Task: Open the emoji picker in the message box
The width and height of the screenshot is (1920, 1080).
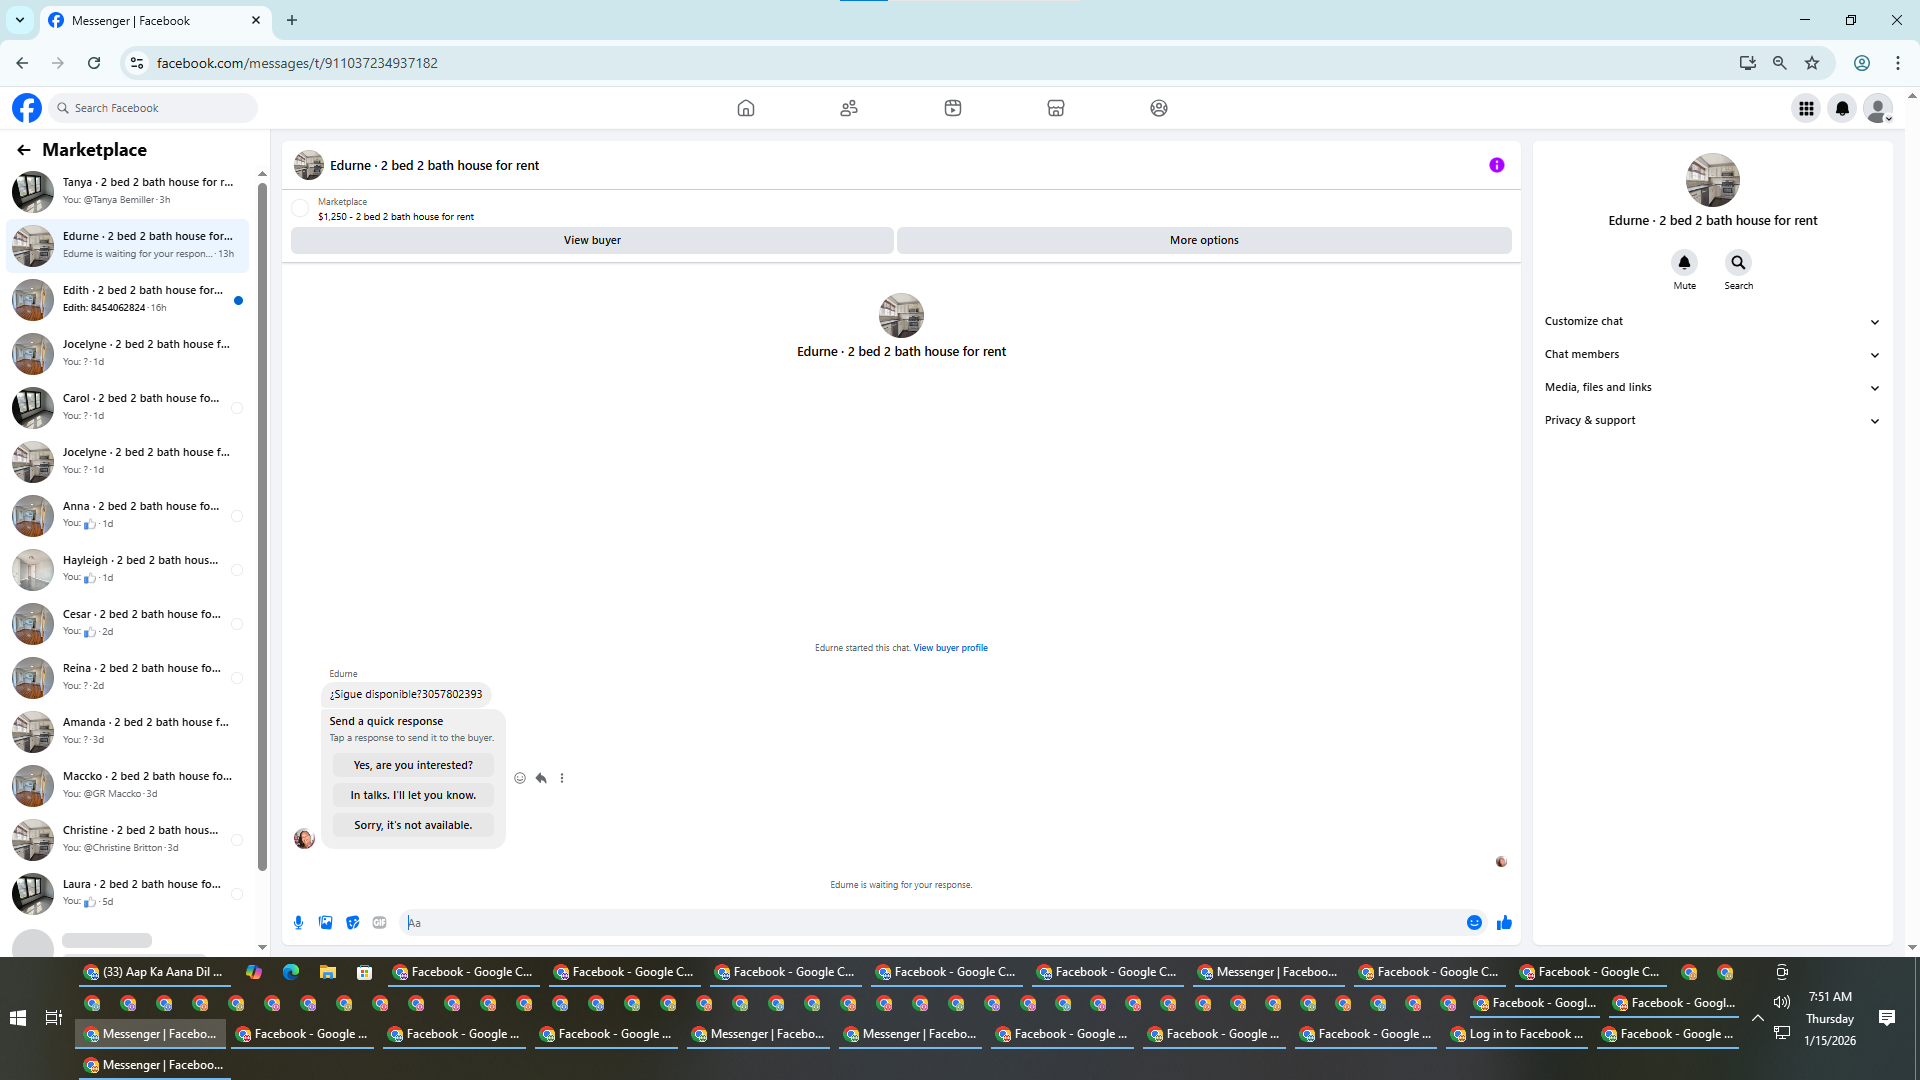Action: (x=1474, y=922)
